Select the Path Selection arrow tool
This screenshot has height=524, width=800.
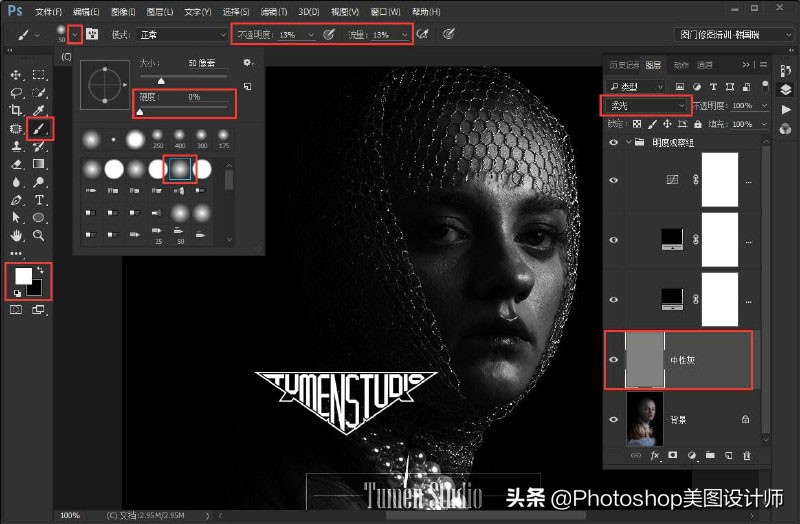[16, 218]
